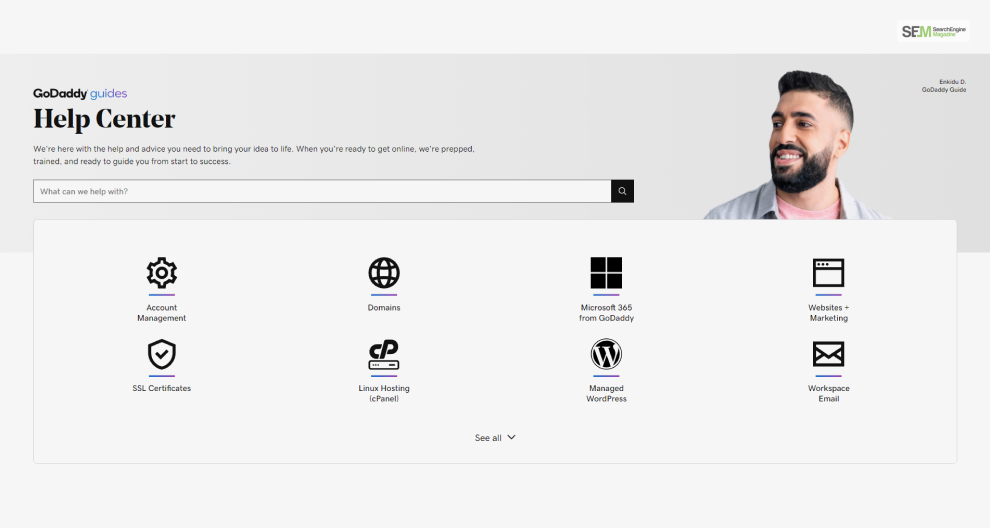Click the 'Help Center' heading
This screenshot has width=990, height=528.
104,119
